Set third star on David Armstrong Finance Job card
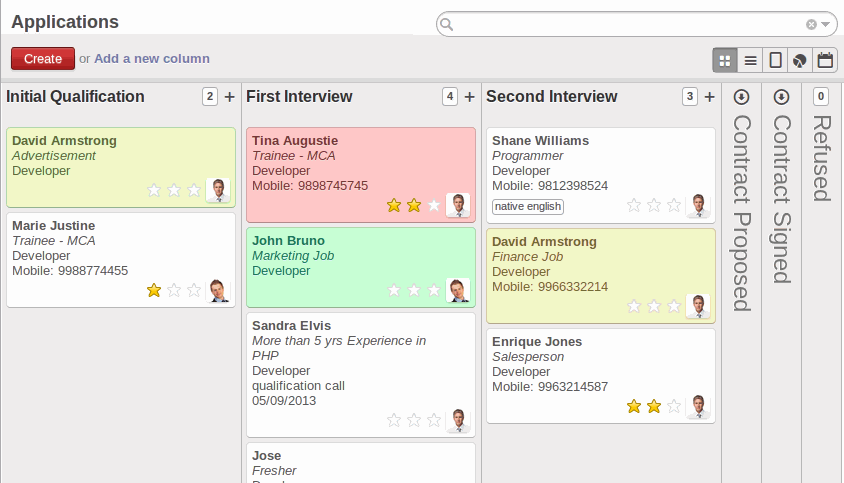This screenshot has height=483, width=844. (674, 306)
